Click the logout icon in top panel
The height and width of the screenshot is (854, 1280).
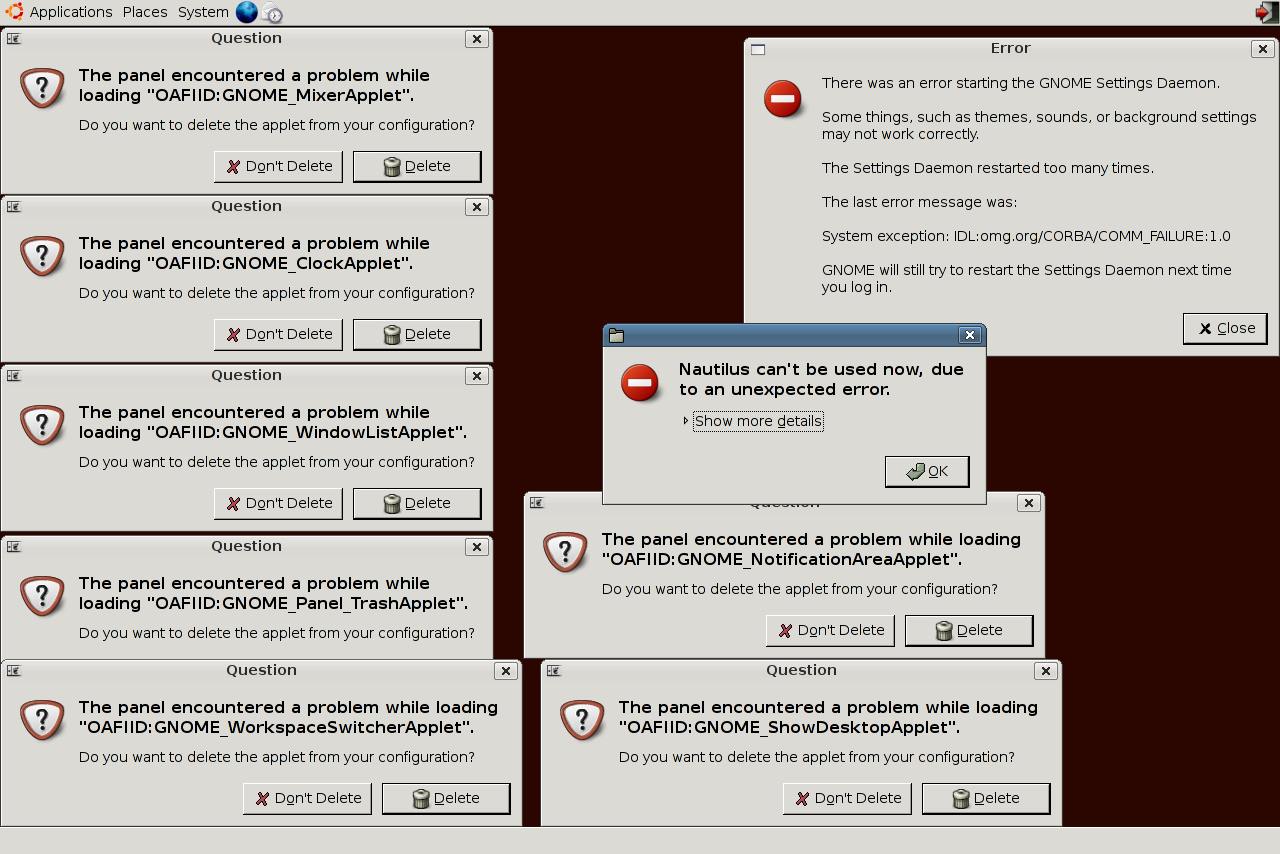[x=1266, y=12]
